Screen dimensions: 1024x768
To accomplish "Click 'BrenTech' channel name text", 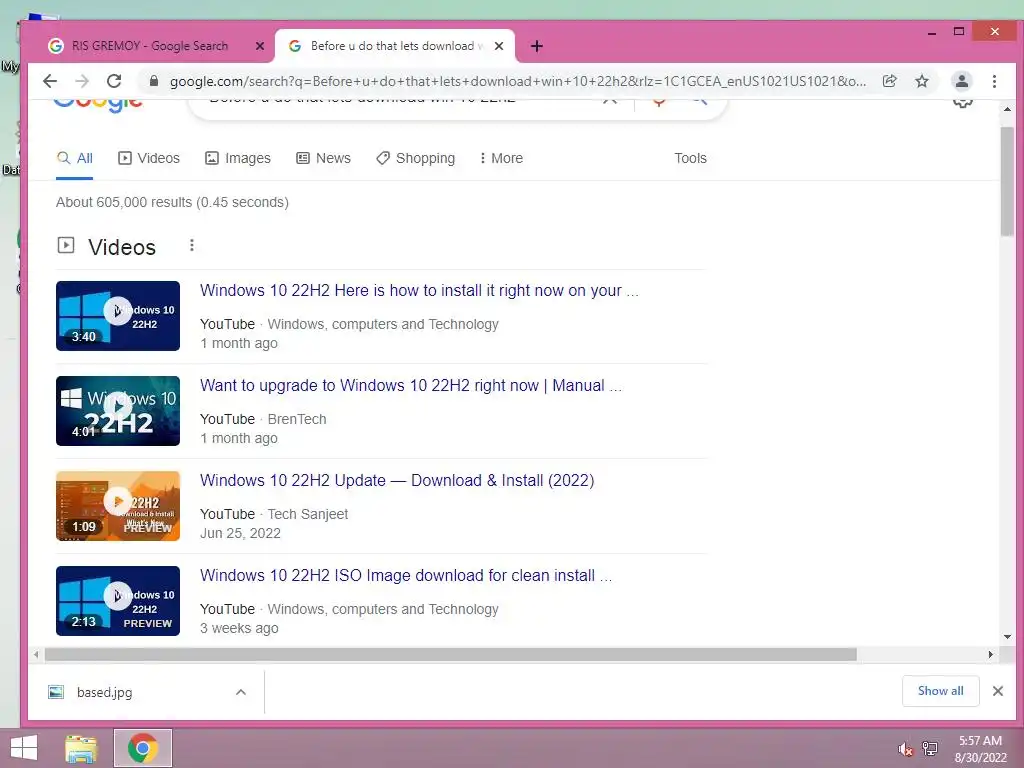I will 297,419.
